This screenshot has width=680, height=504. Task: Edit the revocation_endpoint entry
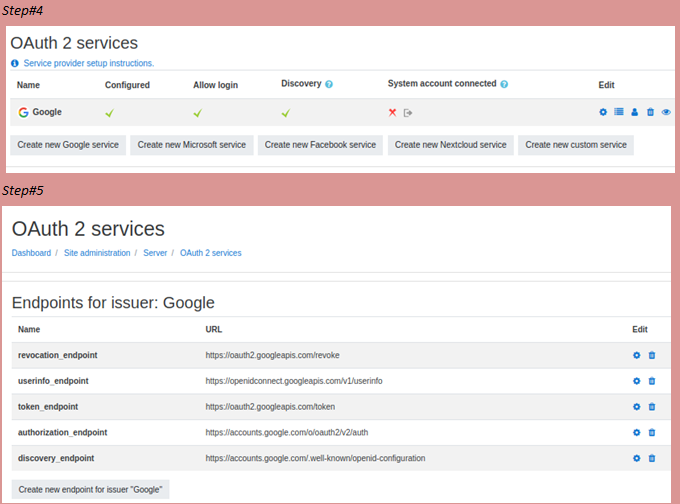637,355
